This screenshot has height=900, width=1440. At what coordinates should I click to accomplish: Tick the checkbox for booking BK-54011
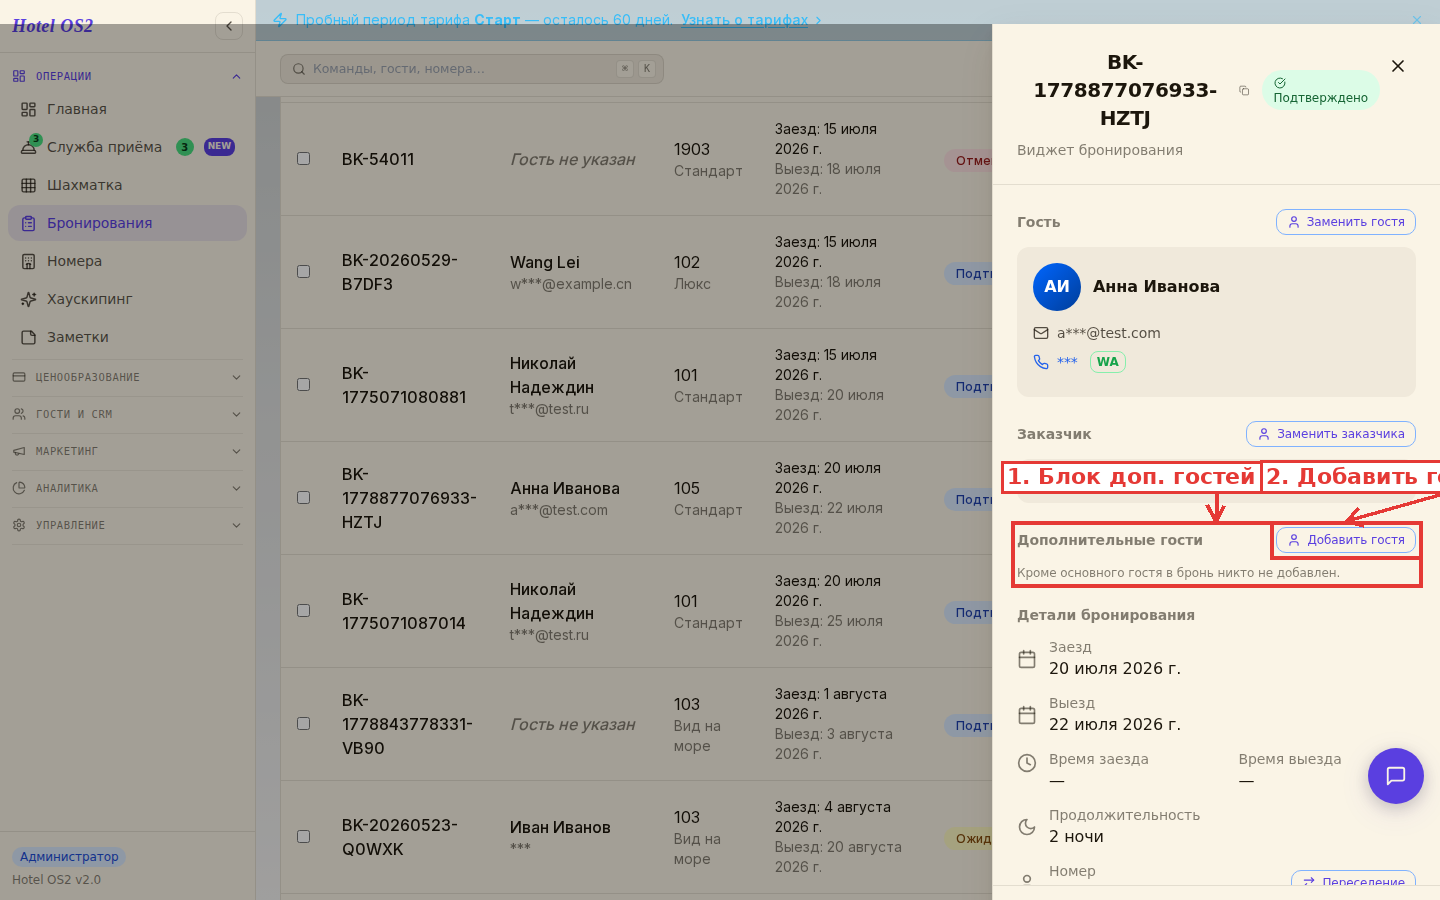303,159
